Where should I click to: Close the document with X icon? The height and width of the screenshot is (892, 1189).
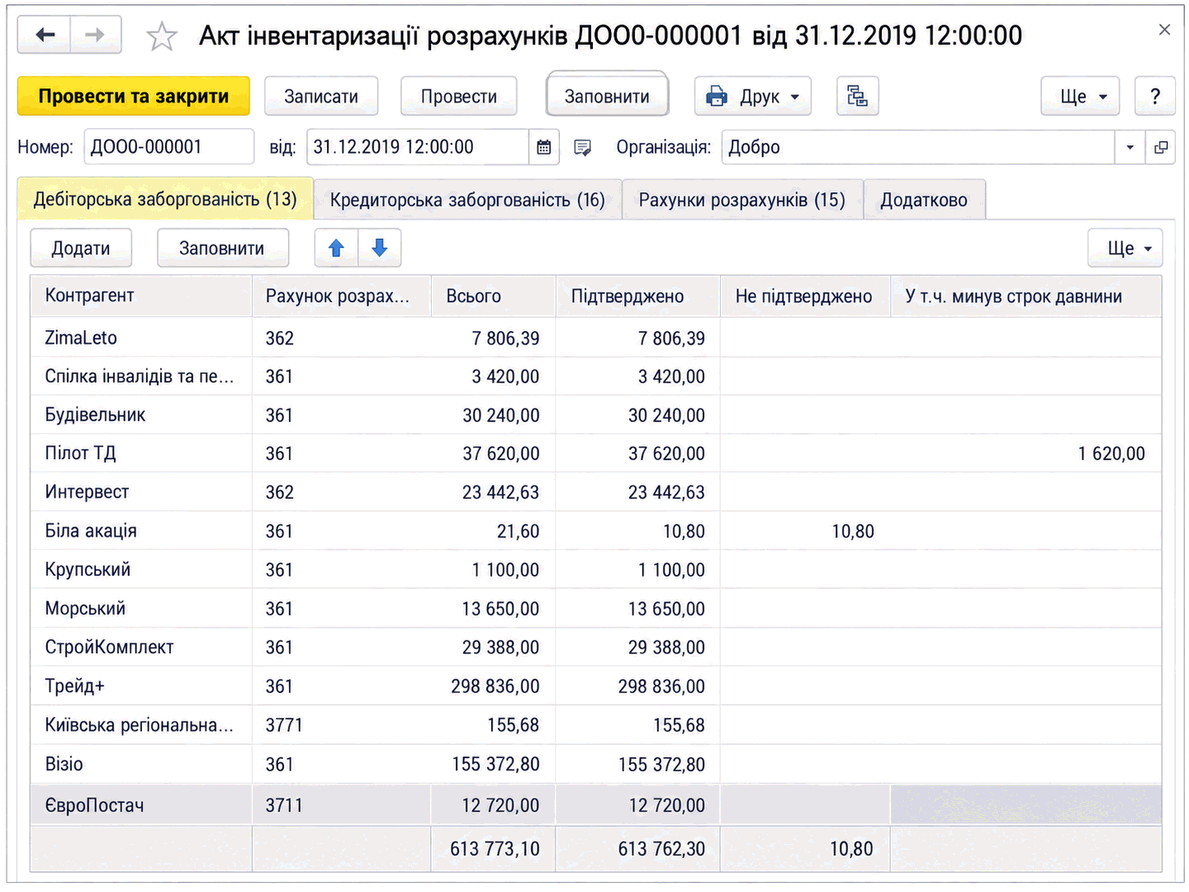(x=1165, y=30)
